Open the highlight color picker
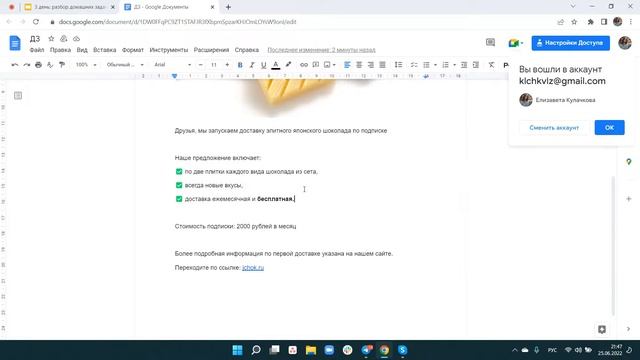Viewport: 640px width, 360px height. (x=288, y=65)
